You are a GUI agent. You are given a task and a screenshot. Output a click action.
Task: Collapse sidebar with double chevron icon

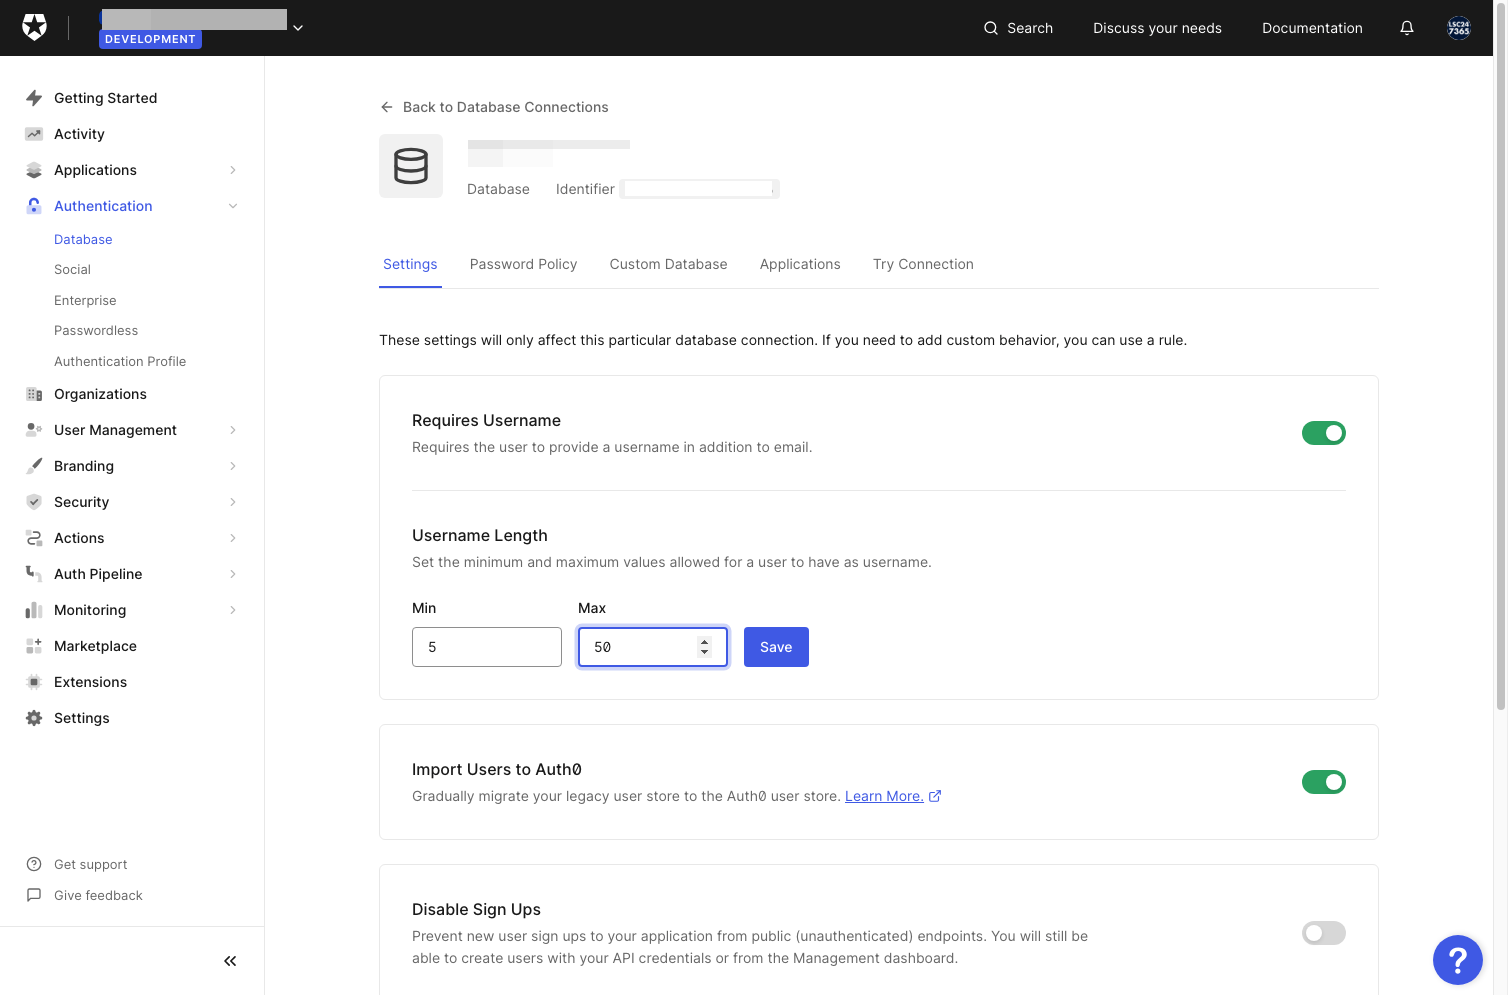(230, 961)
